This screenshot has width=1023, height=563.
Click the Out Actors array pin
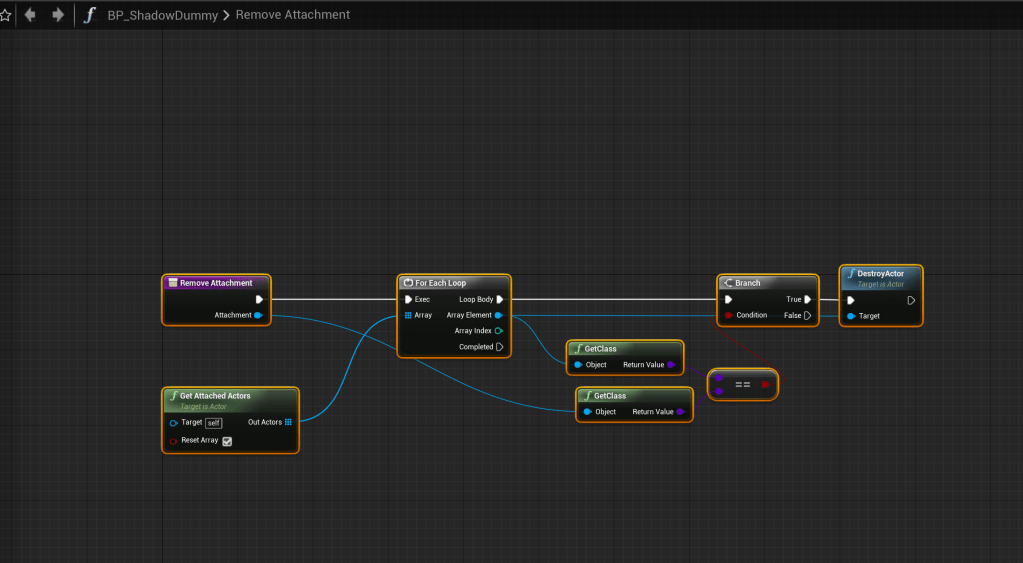point(288,422)
